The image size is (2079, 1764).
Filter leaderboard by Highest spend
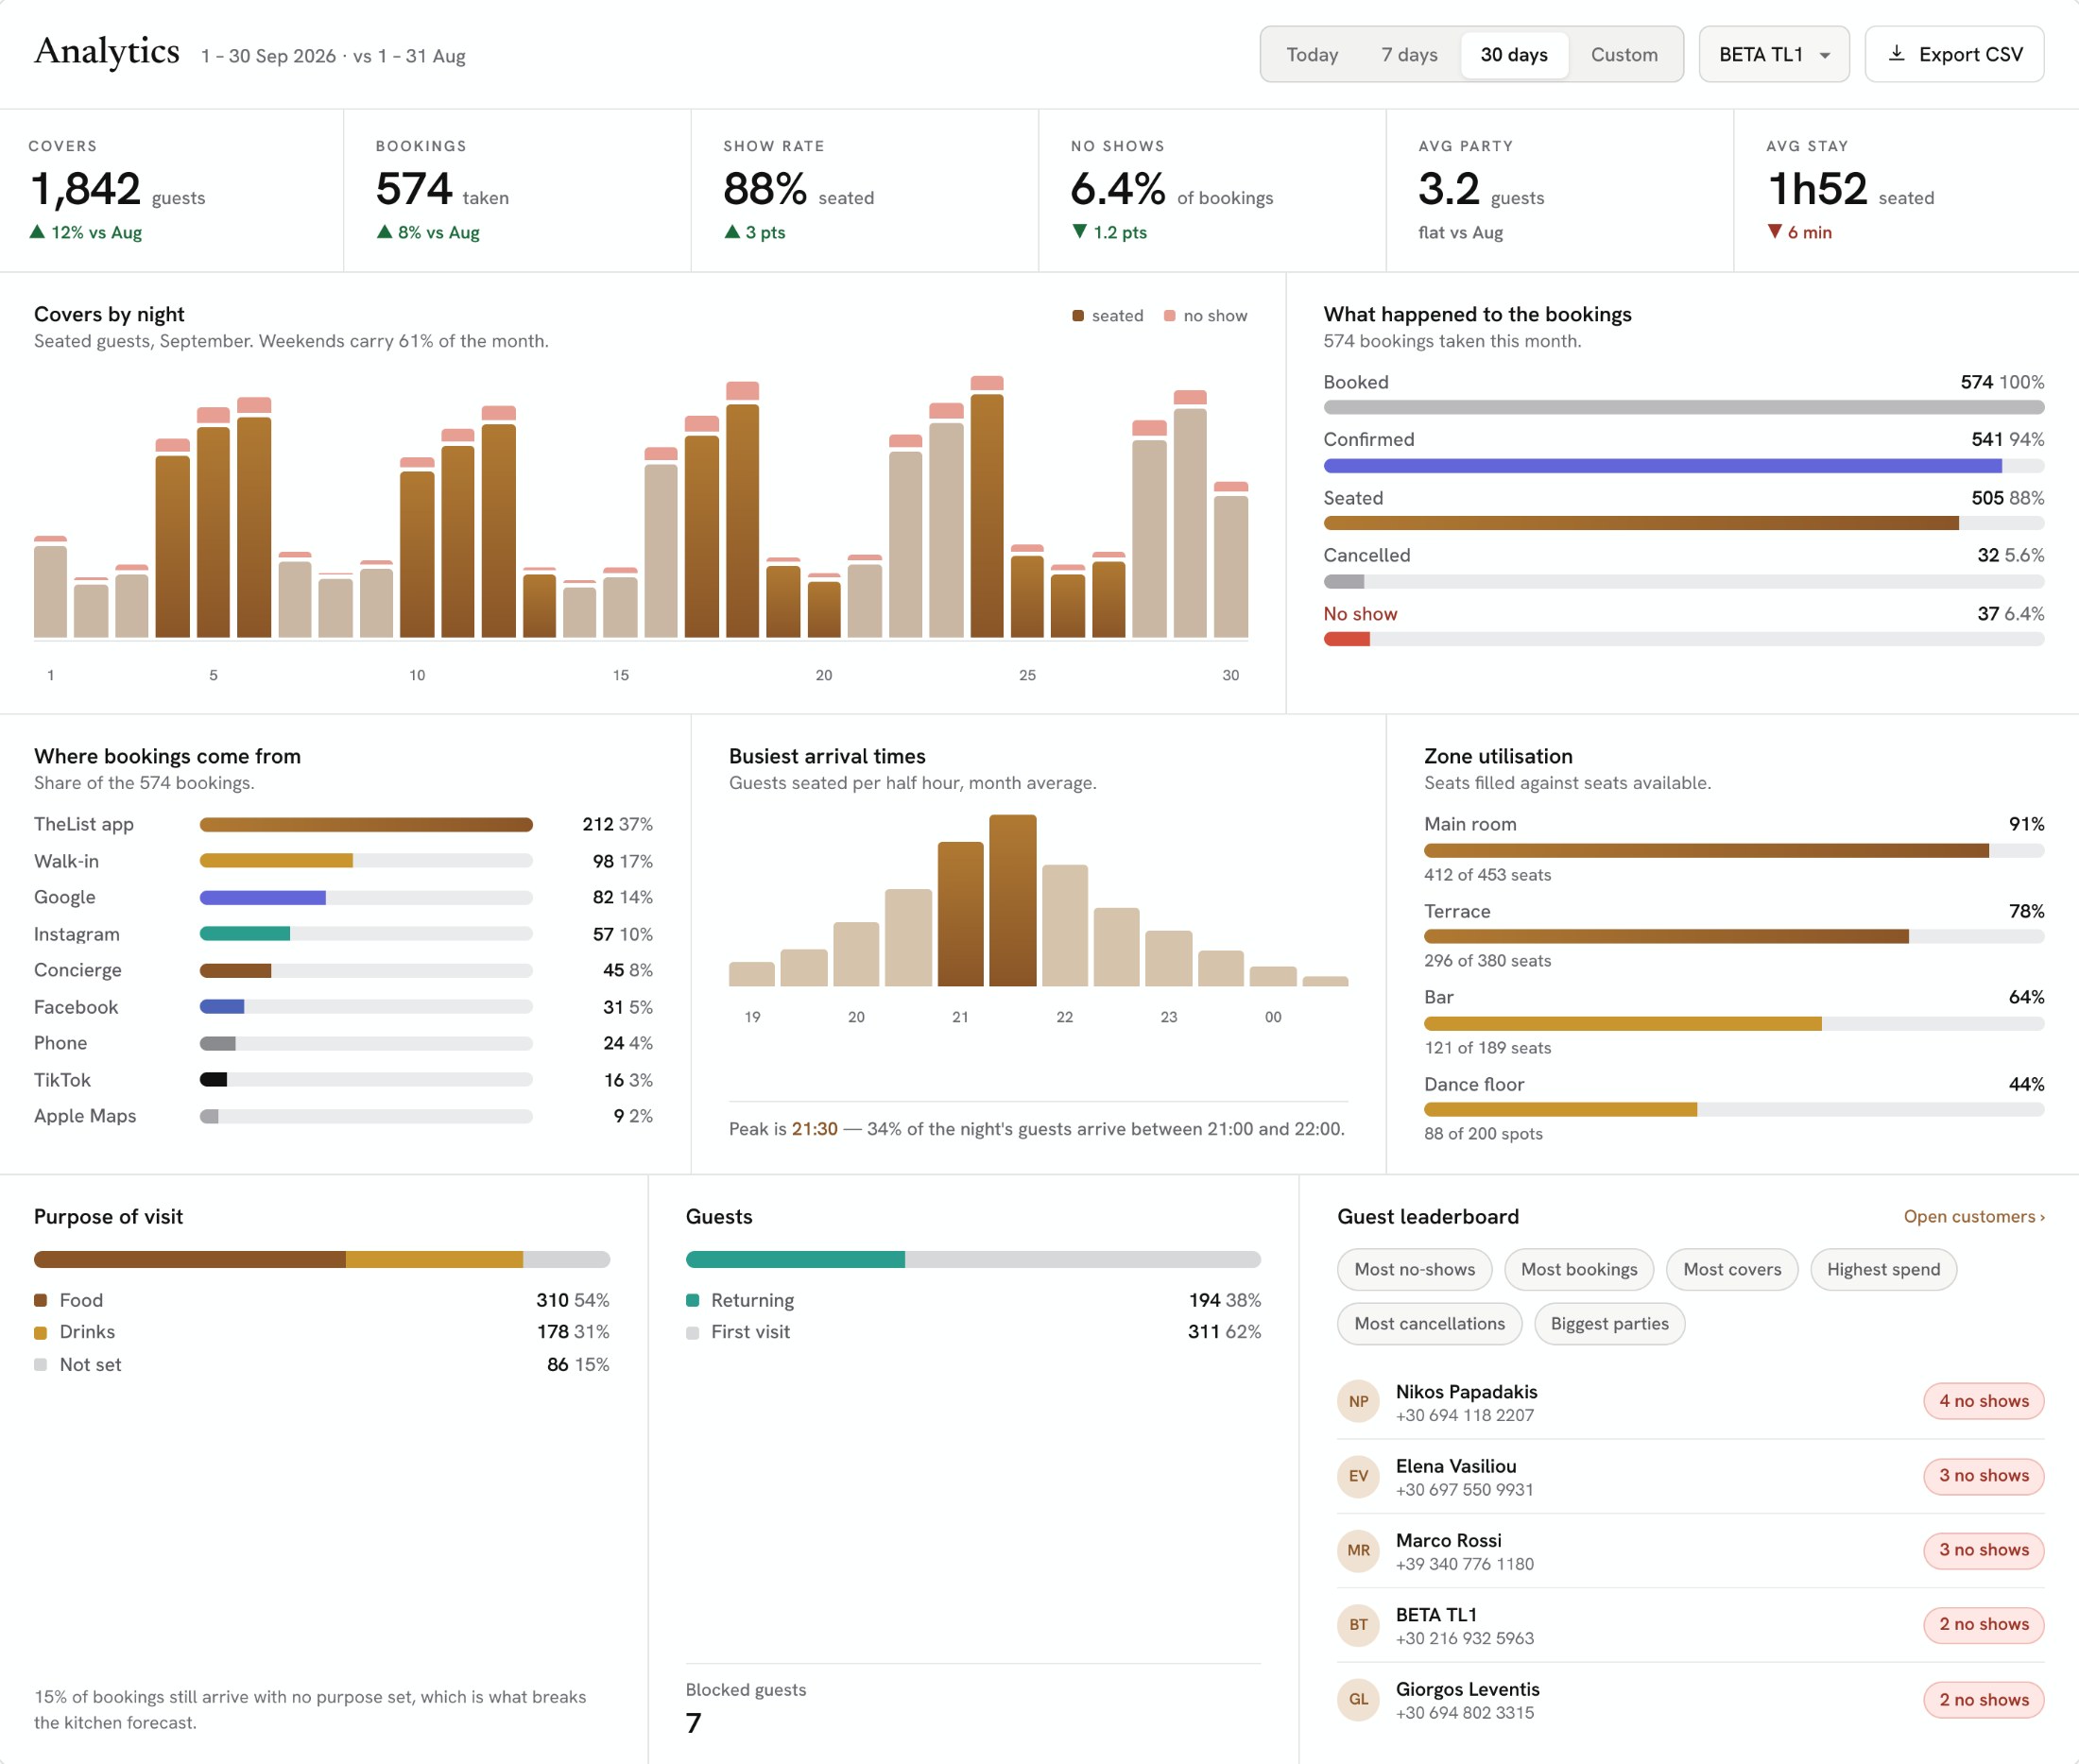[x=1882, y=1269]
